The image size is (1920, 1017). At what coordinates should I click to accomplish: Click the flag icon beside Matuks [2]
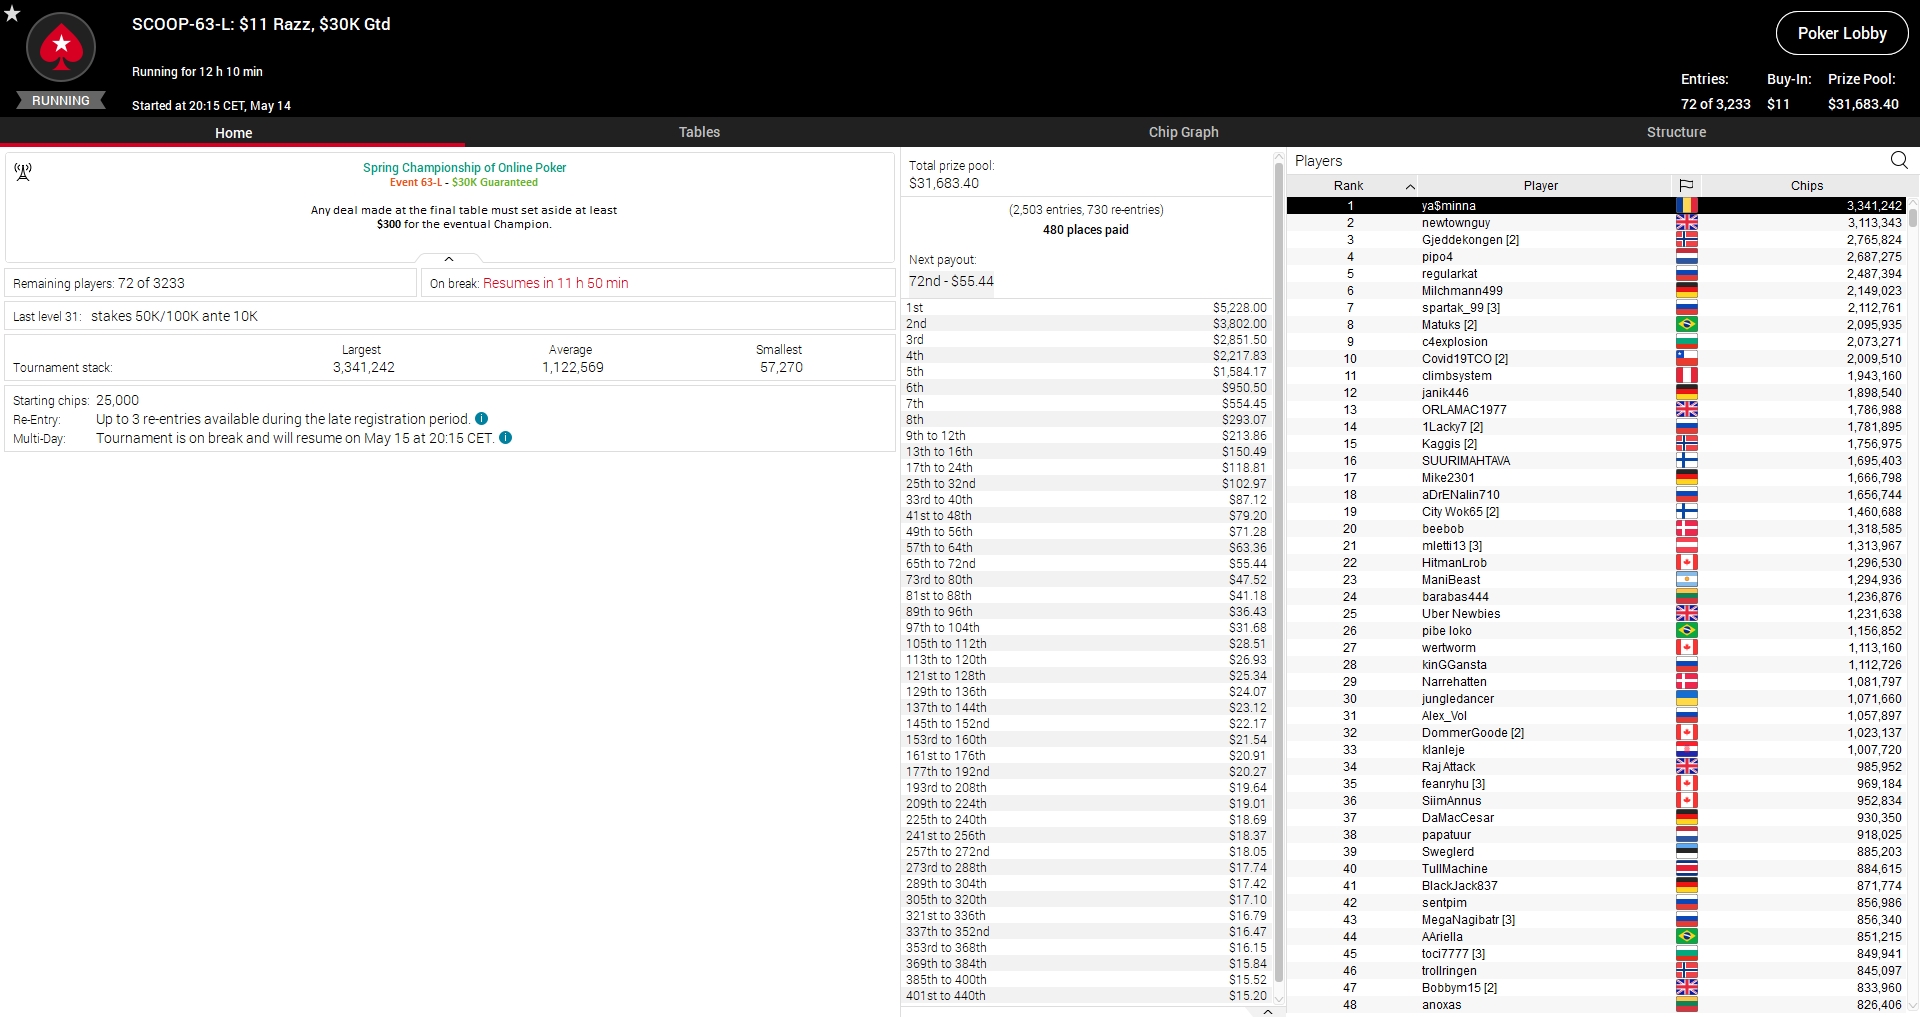click(1686, 325)
